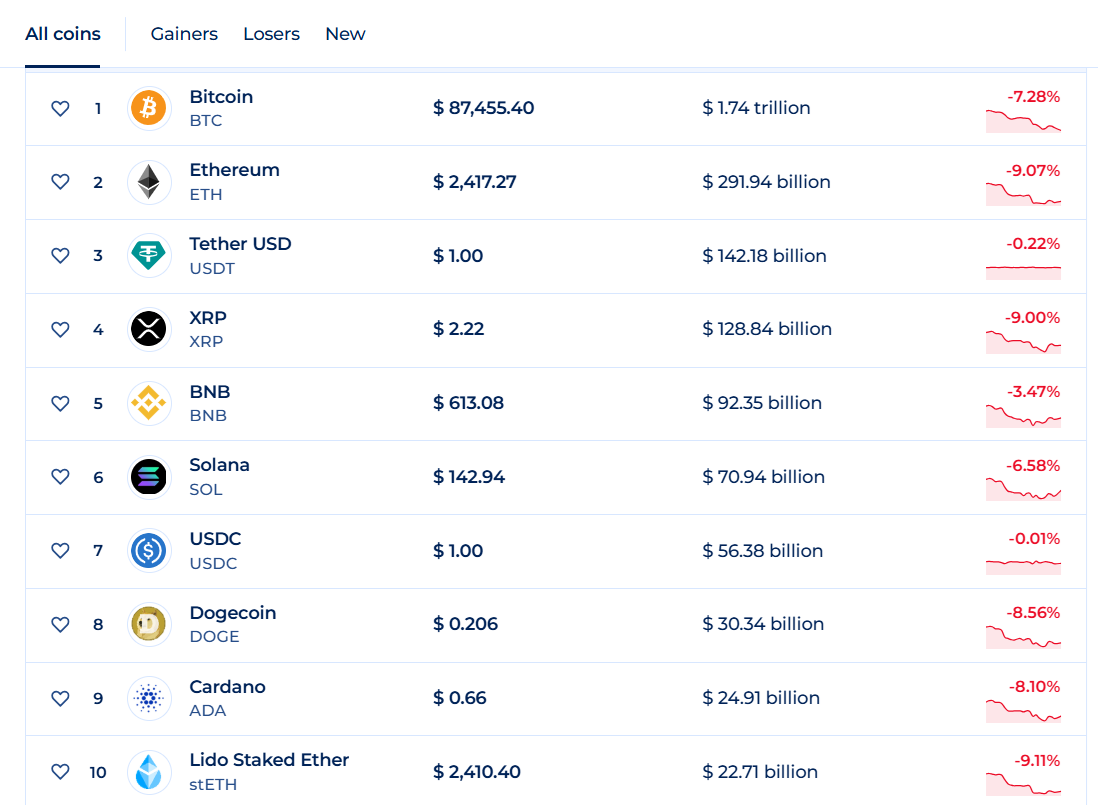The height and width of the screenshot is (805, 1098).
Task: View the Dogecoin name link
Action: pyautogui.click(x=232, y=613)
